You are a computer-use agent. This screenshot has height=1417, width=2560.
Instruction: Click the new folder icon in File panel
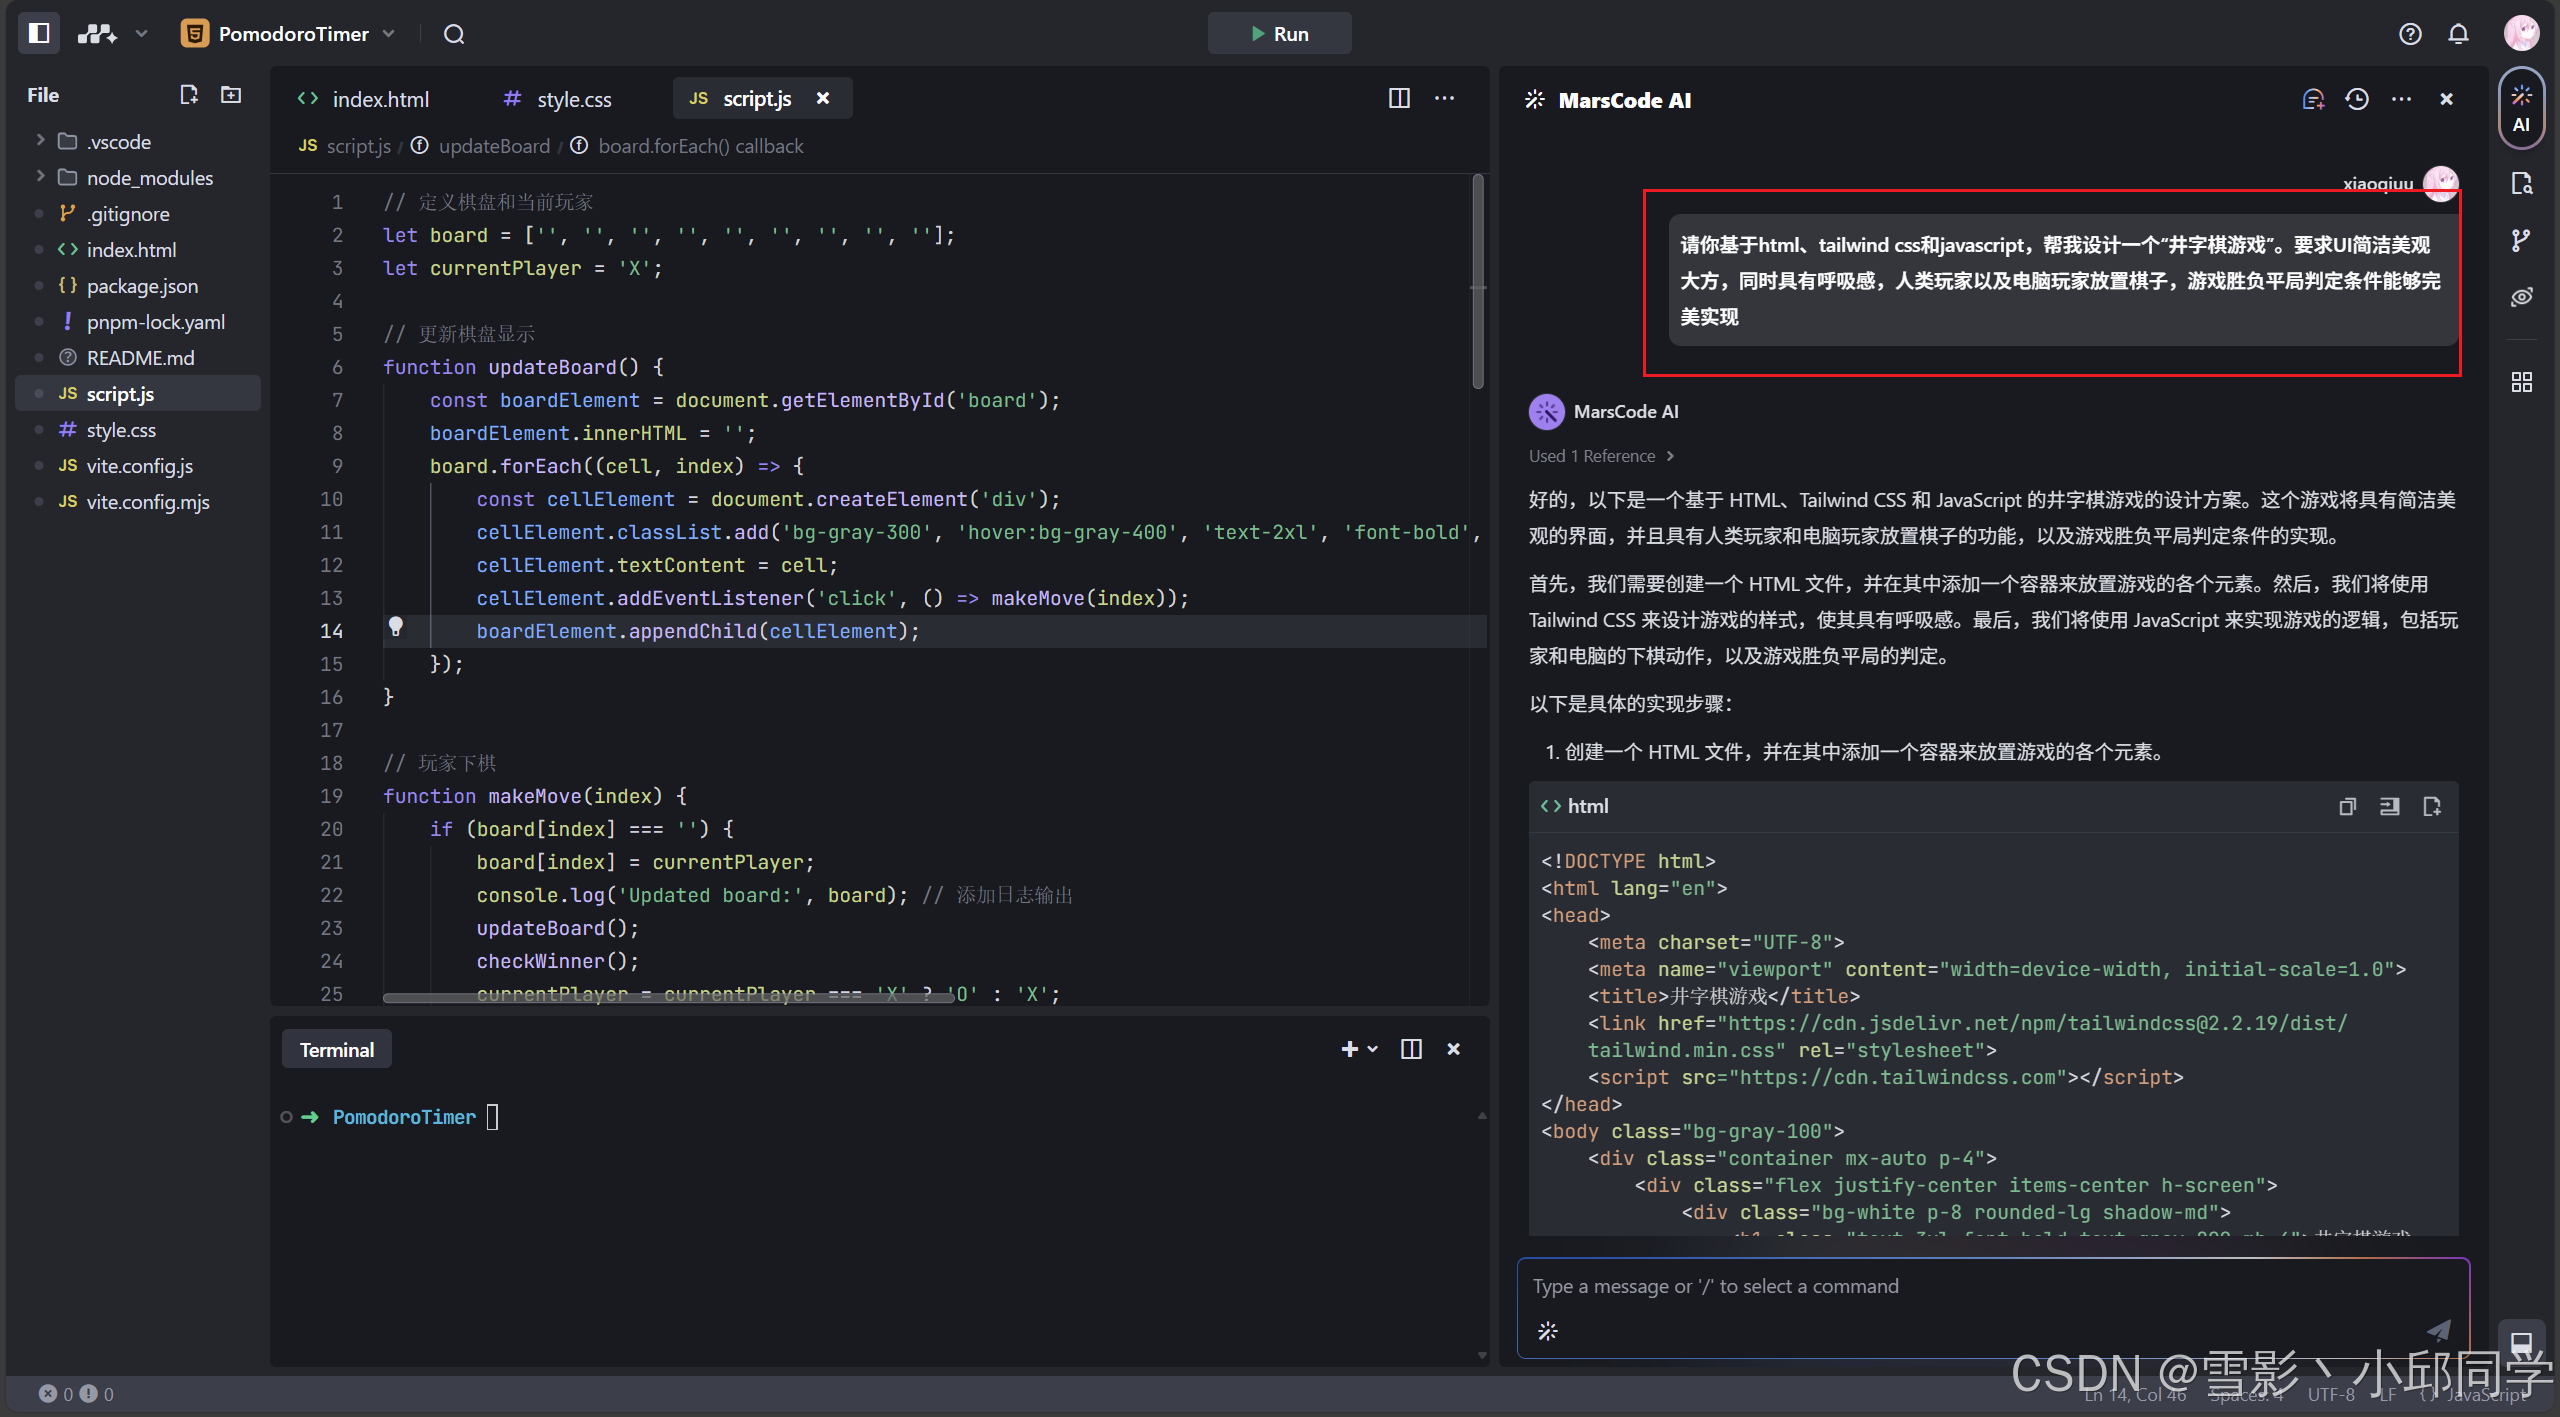point(231,95)
